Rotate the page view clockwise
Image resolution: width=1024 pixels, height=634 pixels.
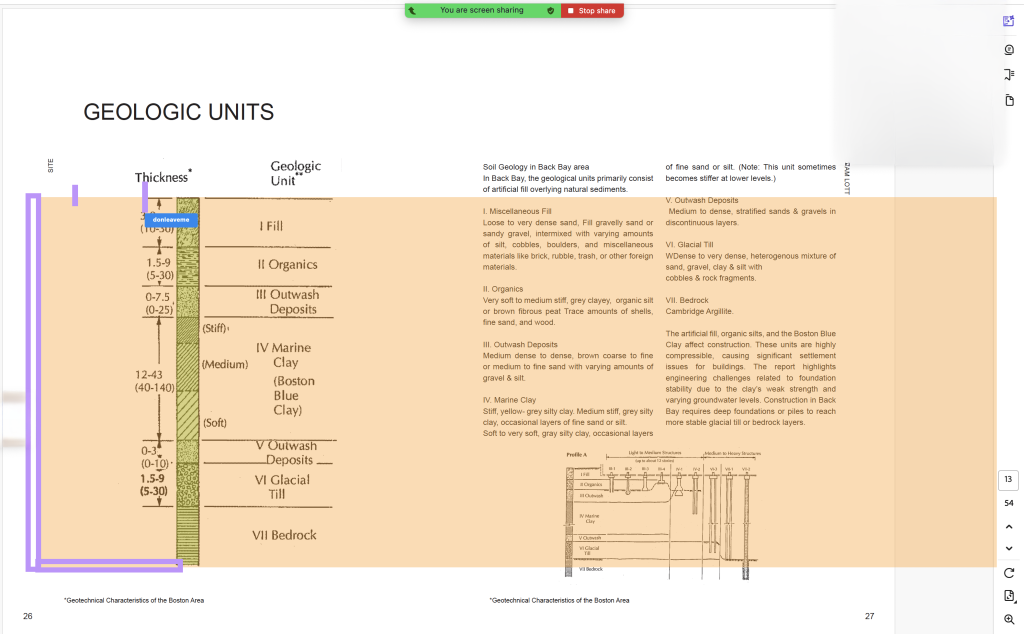pyautogui.click(x=1009, y=573)
